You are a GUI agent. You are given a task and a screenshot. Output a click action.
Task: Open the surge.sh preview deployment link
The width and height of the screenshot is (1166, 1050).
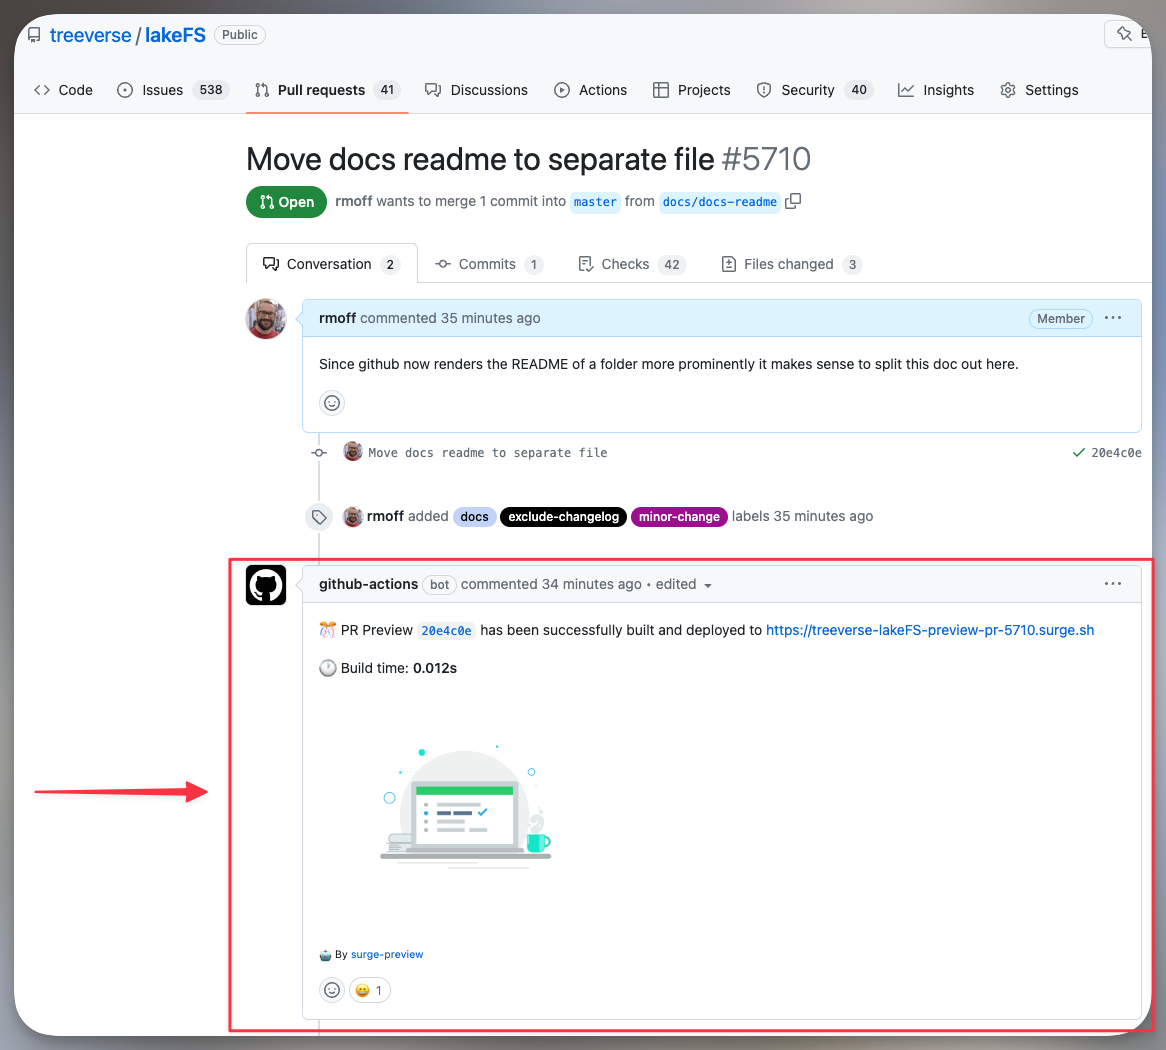pos(930,630)
